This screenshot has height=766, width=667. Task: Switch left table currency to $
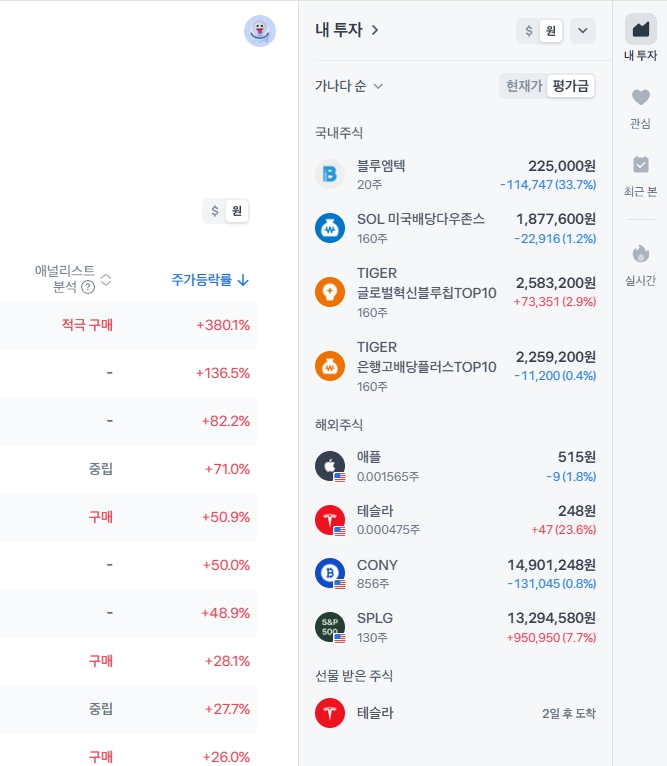coord(215,211)
